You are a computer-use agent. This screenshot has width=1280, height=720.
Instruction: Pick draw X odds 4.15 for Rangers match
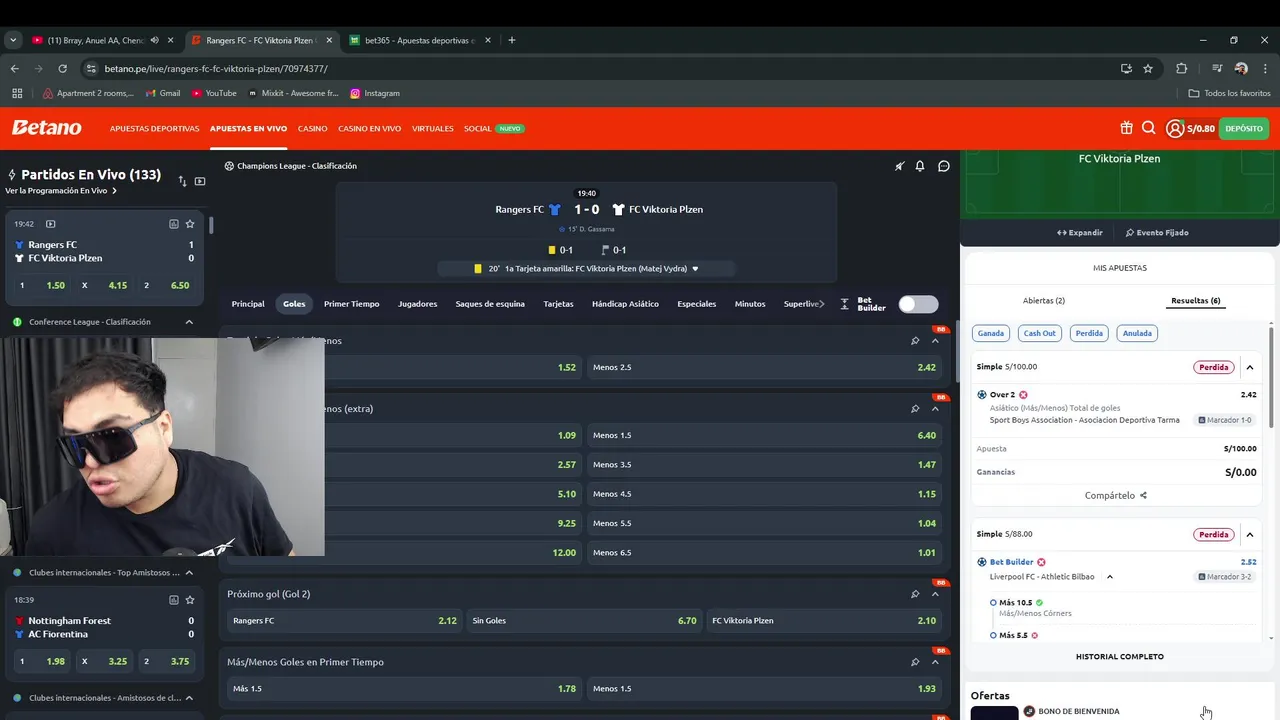pyautogui.click(x=105, y=285)
